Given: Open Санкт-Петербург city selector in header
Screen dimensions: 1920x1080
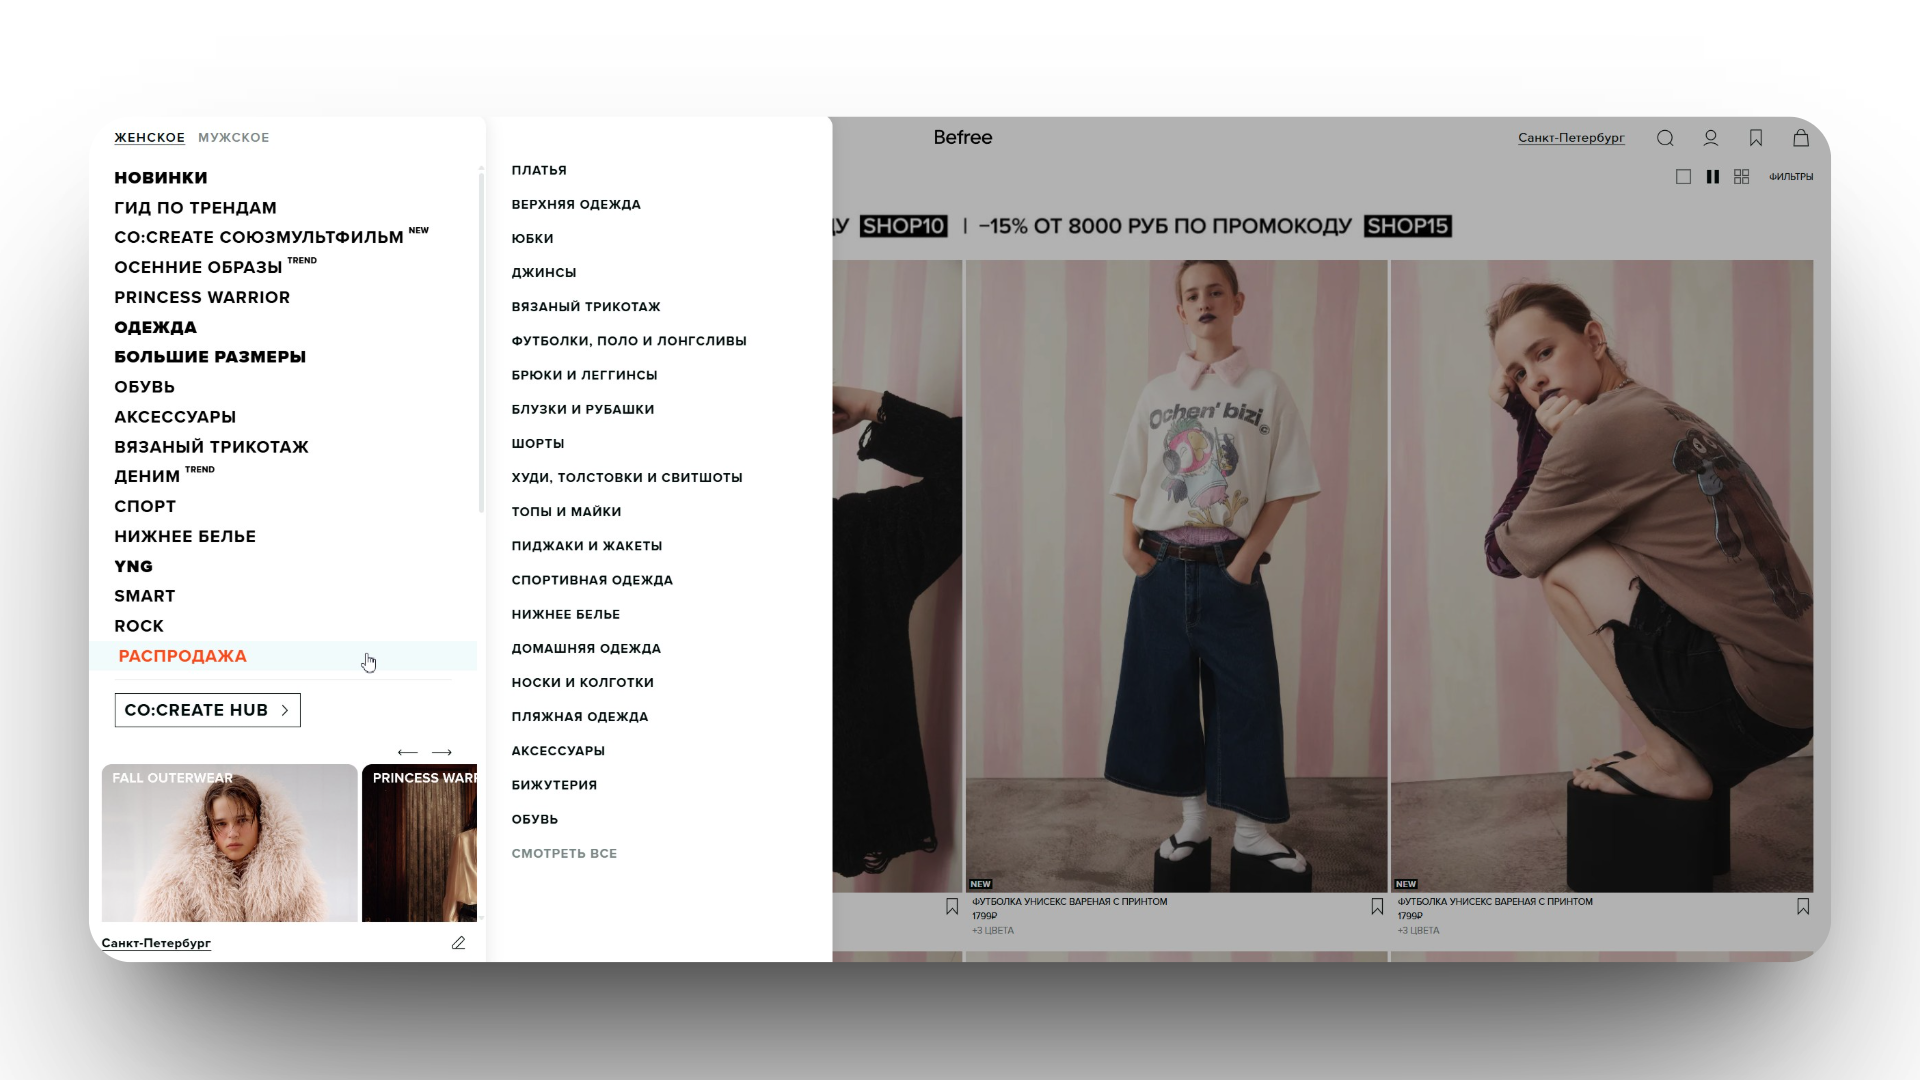Looking at the screenshot, I should pyautogui.click(x=1570, y=138).
